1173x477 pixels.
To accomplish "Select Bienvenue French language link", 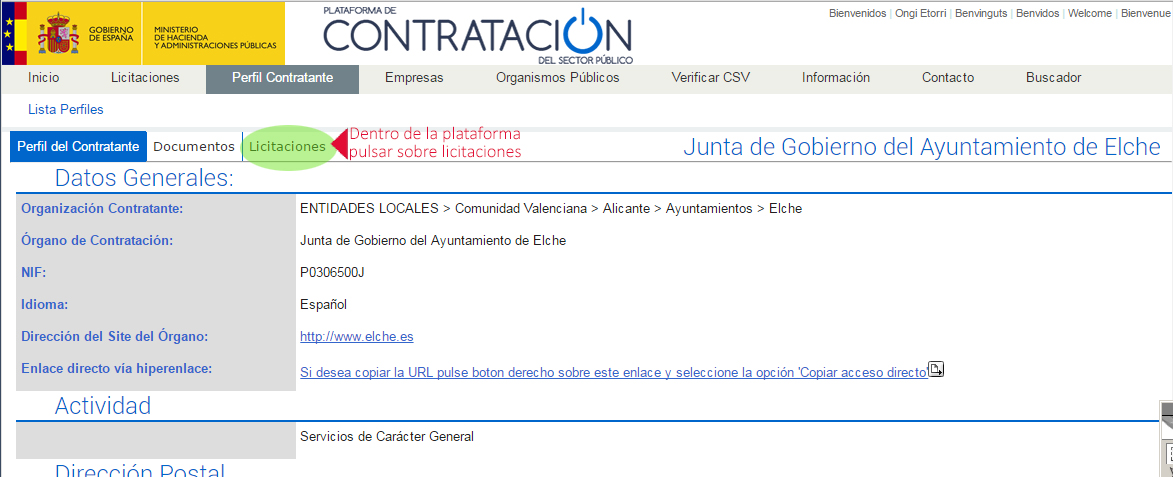I will [x=1146, y=13].
